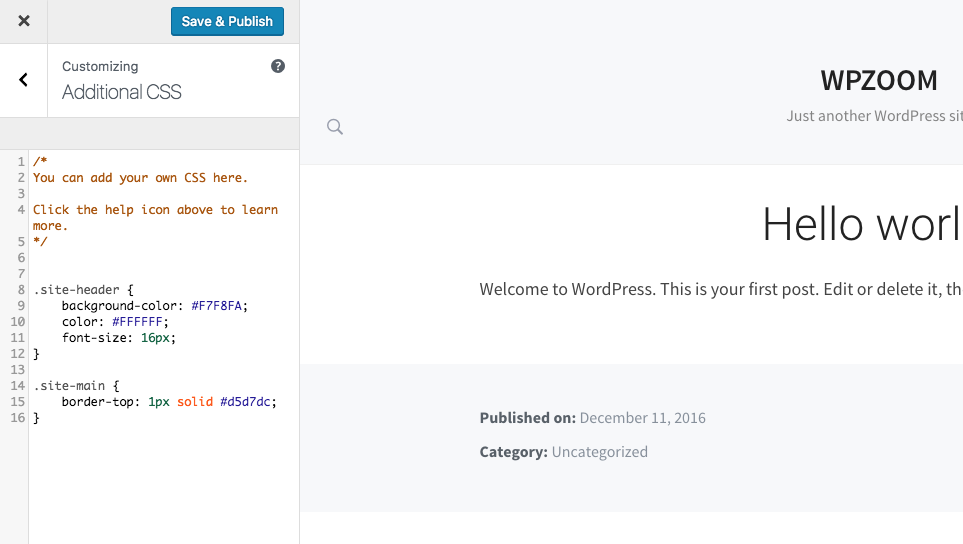Click the #FFFFFF color value

click(137, 322)
